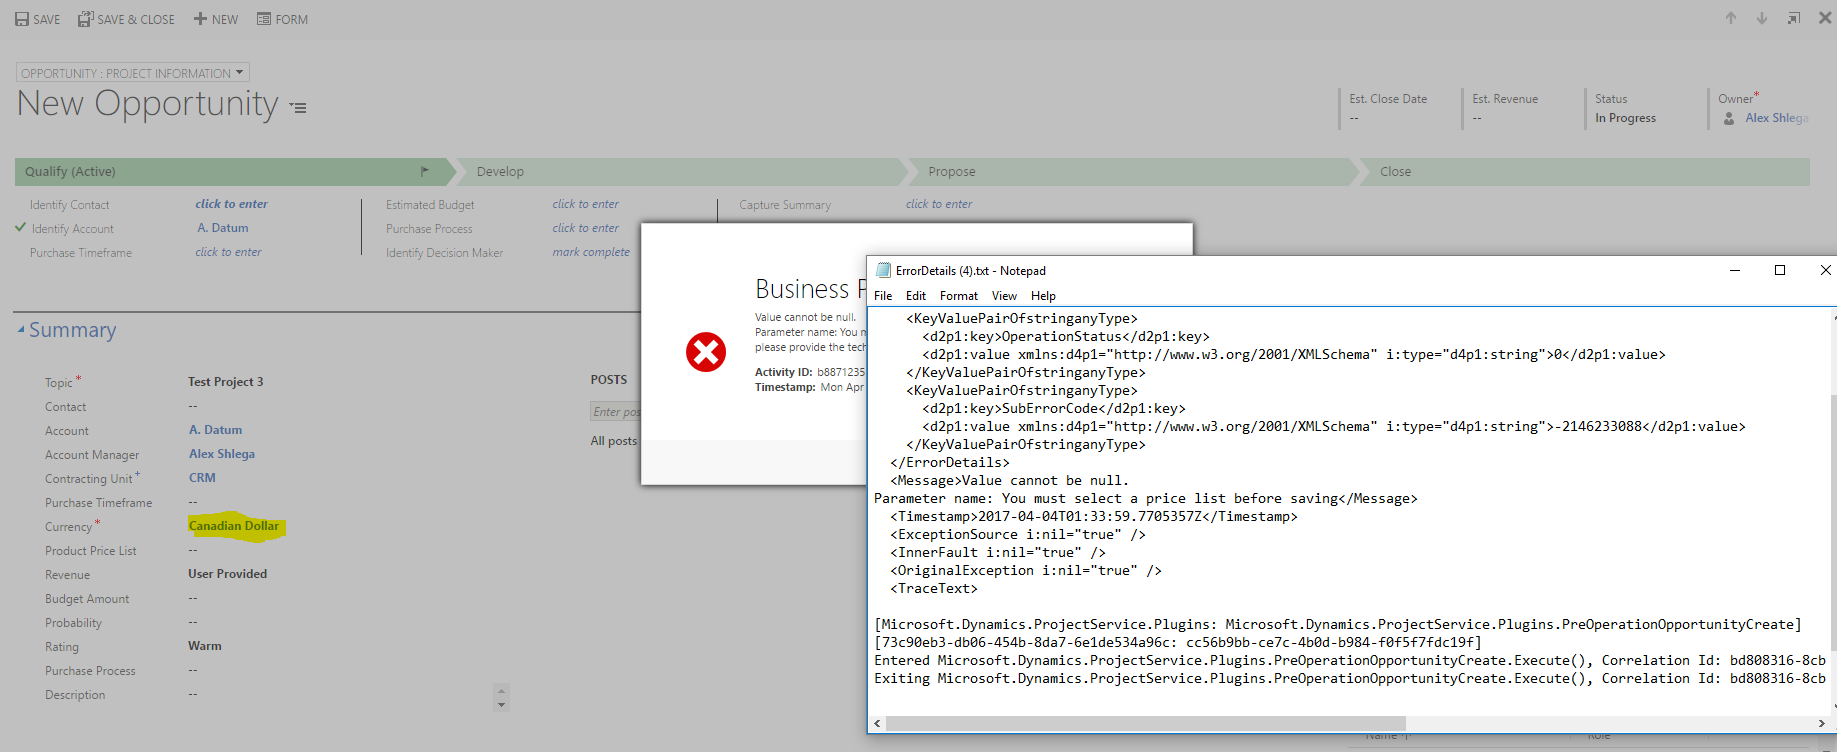
Task: Click the Rating value Warm
Action: [205, 646]
